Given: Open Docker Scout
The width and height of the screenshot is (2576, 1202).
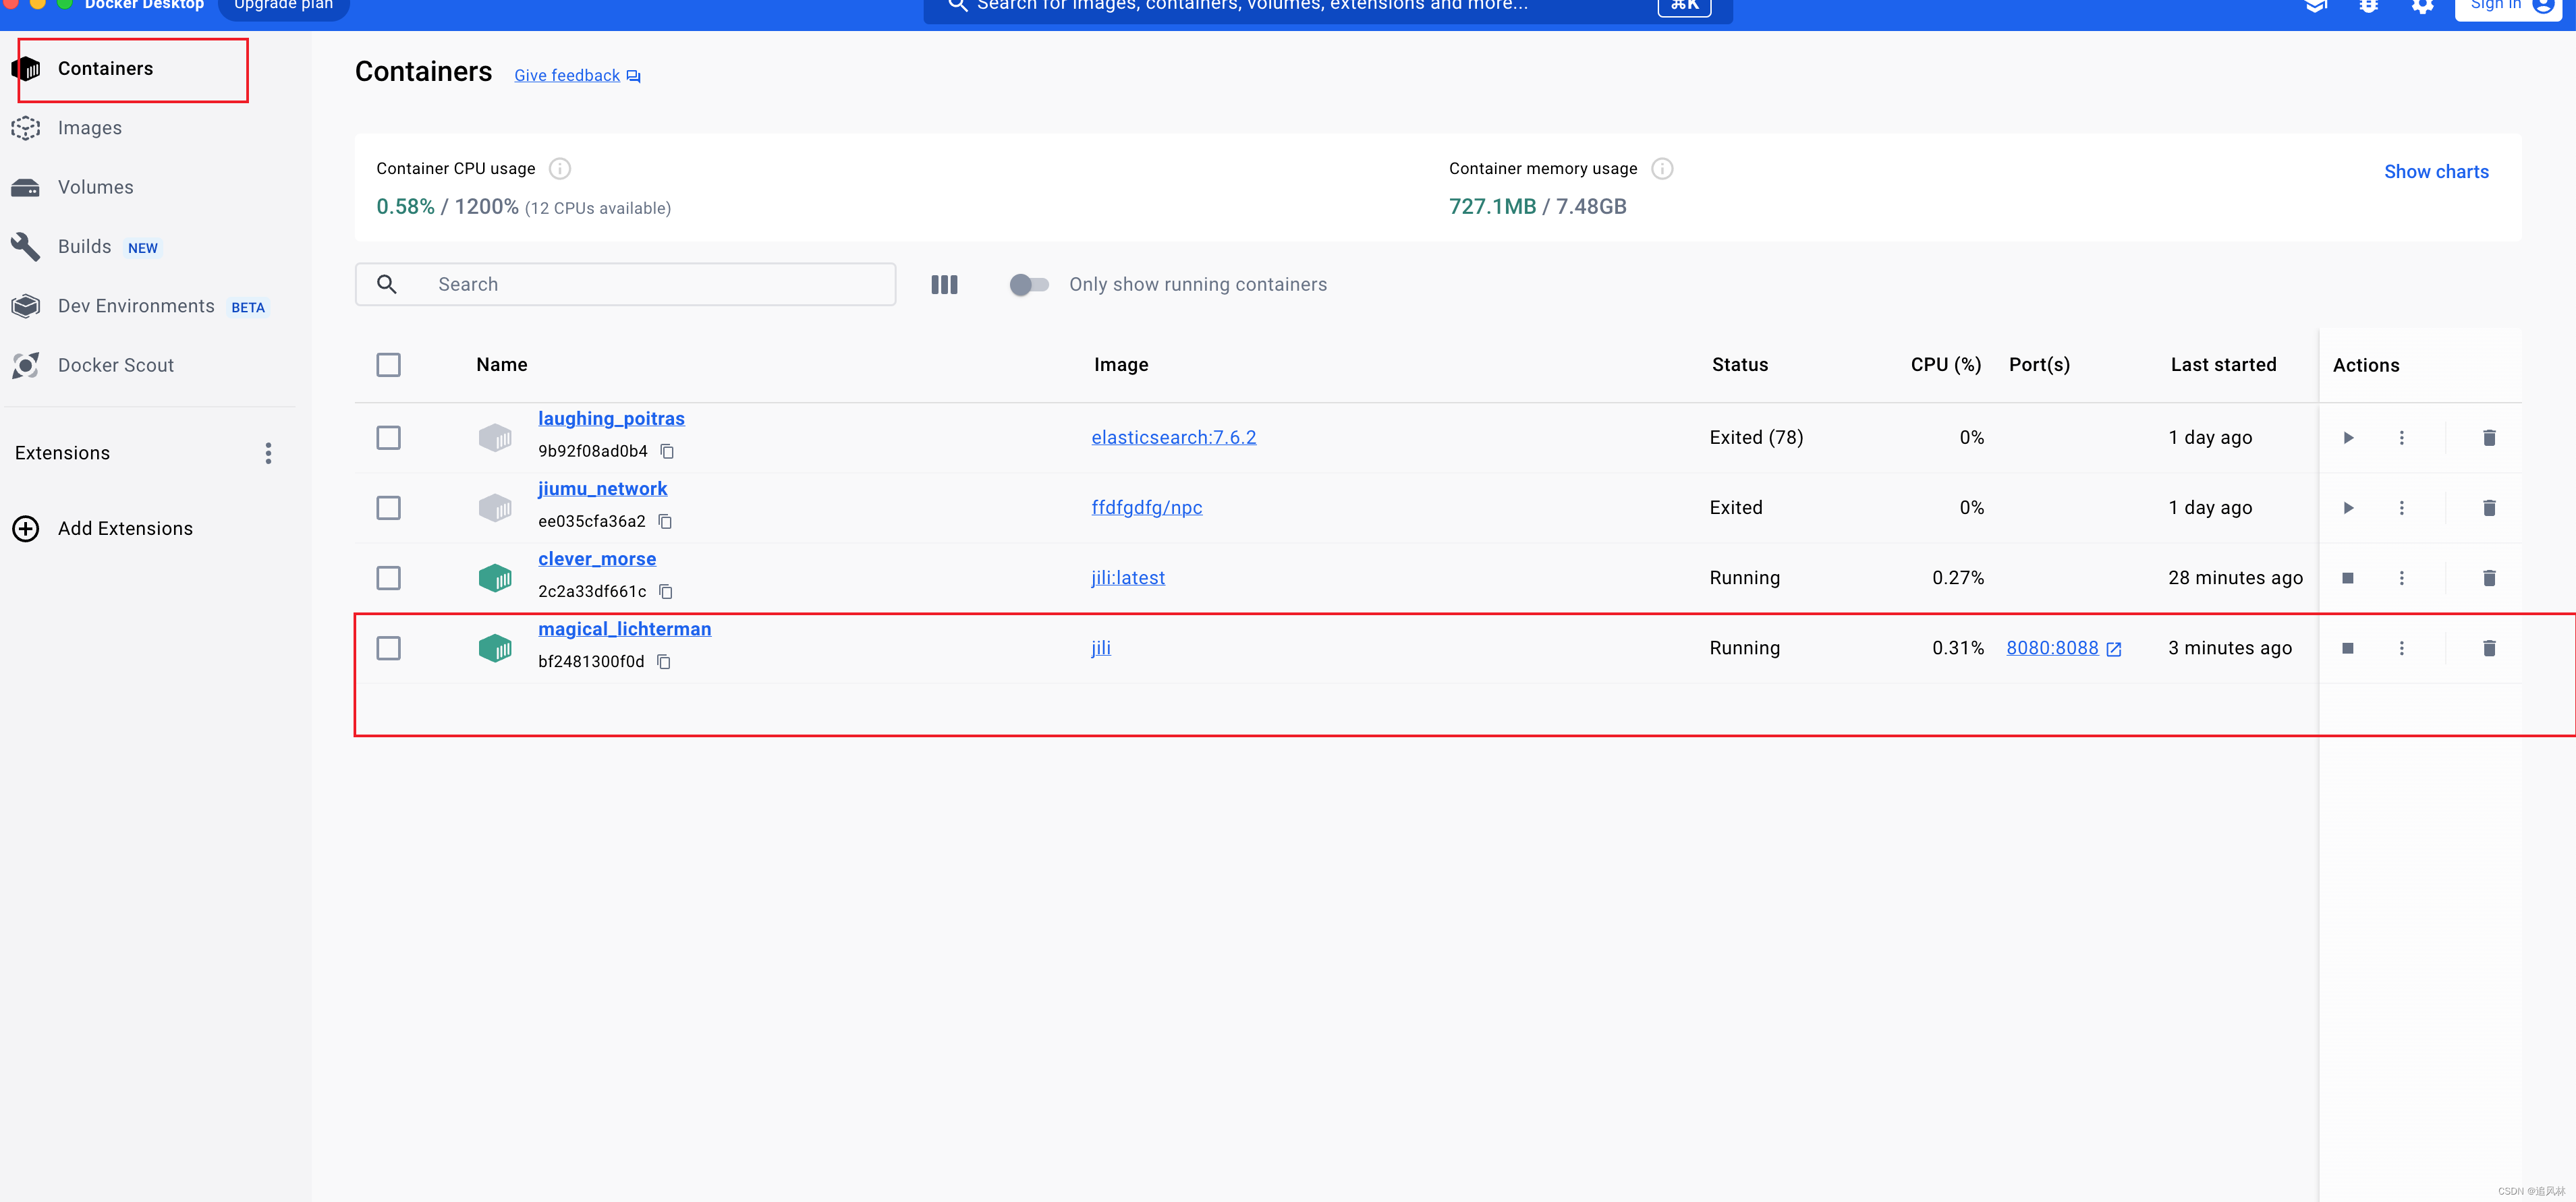Looking at the screenshot, I should pos(115,365).
